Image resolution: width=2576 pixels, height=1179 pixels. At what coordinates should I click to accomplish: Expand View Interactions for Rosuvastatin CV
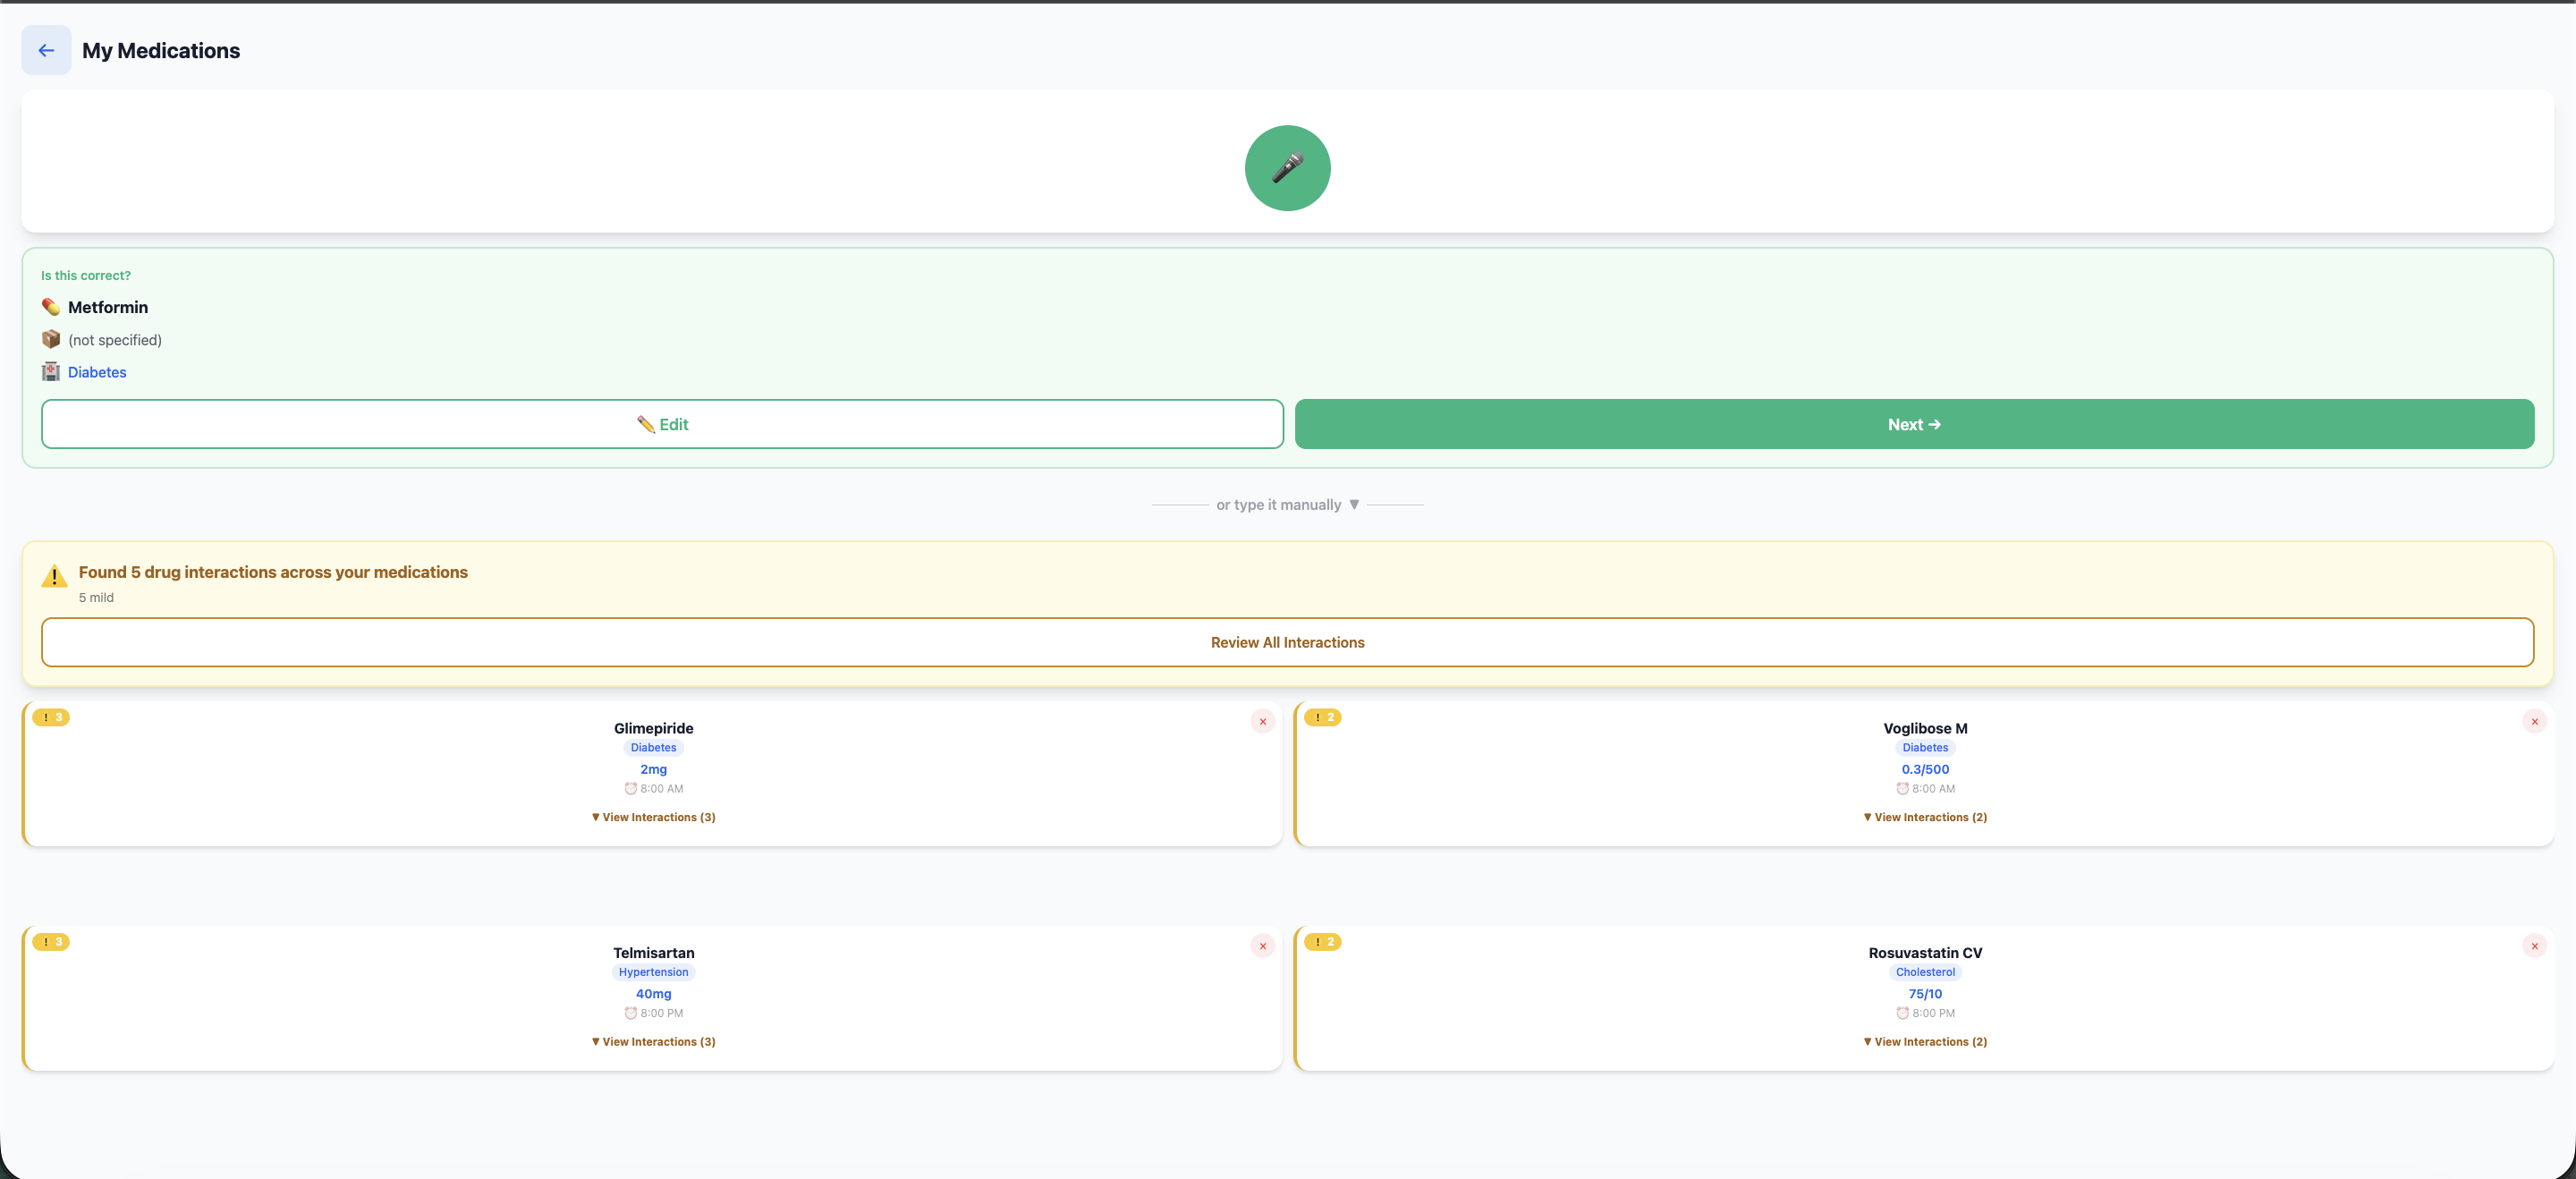click(1924, 1042)
